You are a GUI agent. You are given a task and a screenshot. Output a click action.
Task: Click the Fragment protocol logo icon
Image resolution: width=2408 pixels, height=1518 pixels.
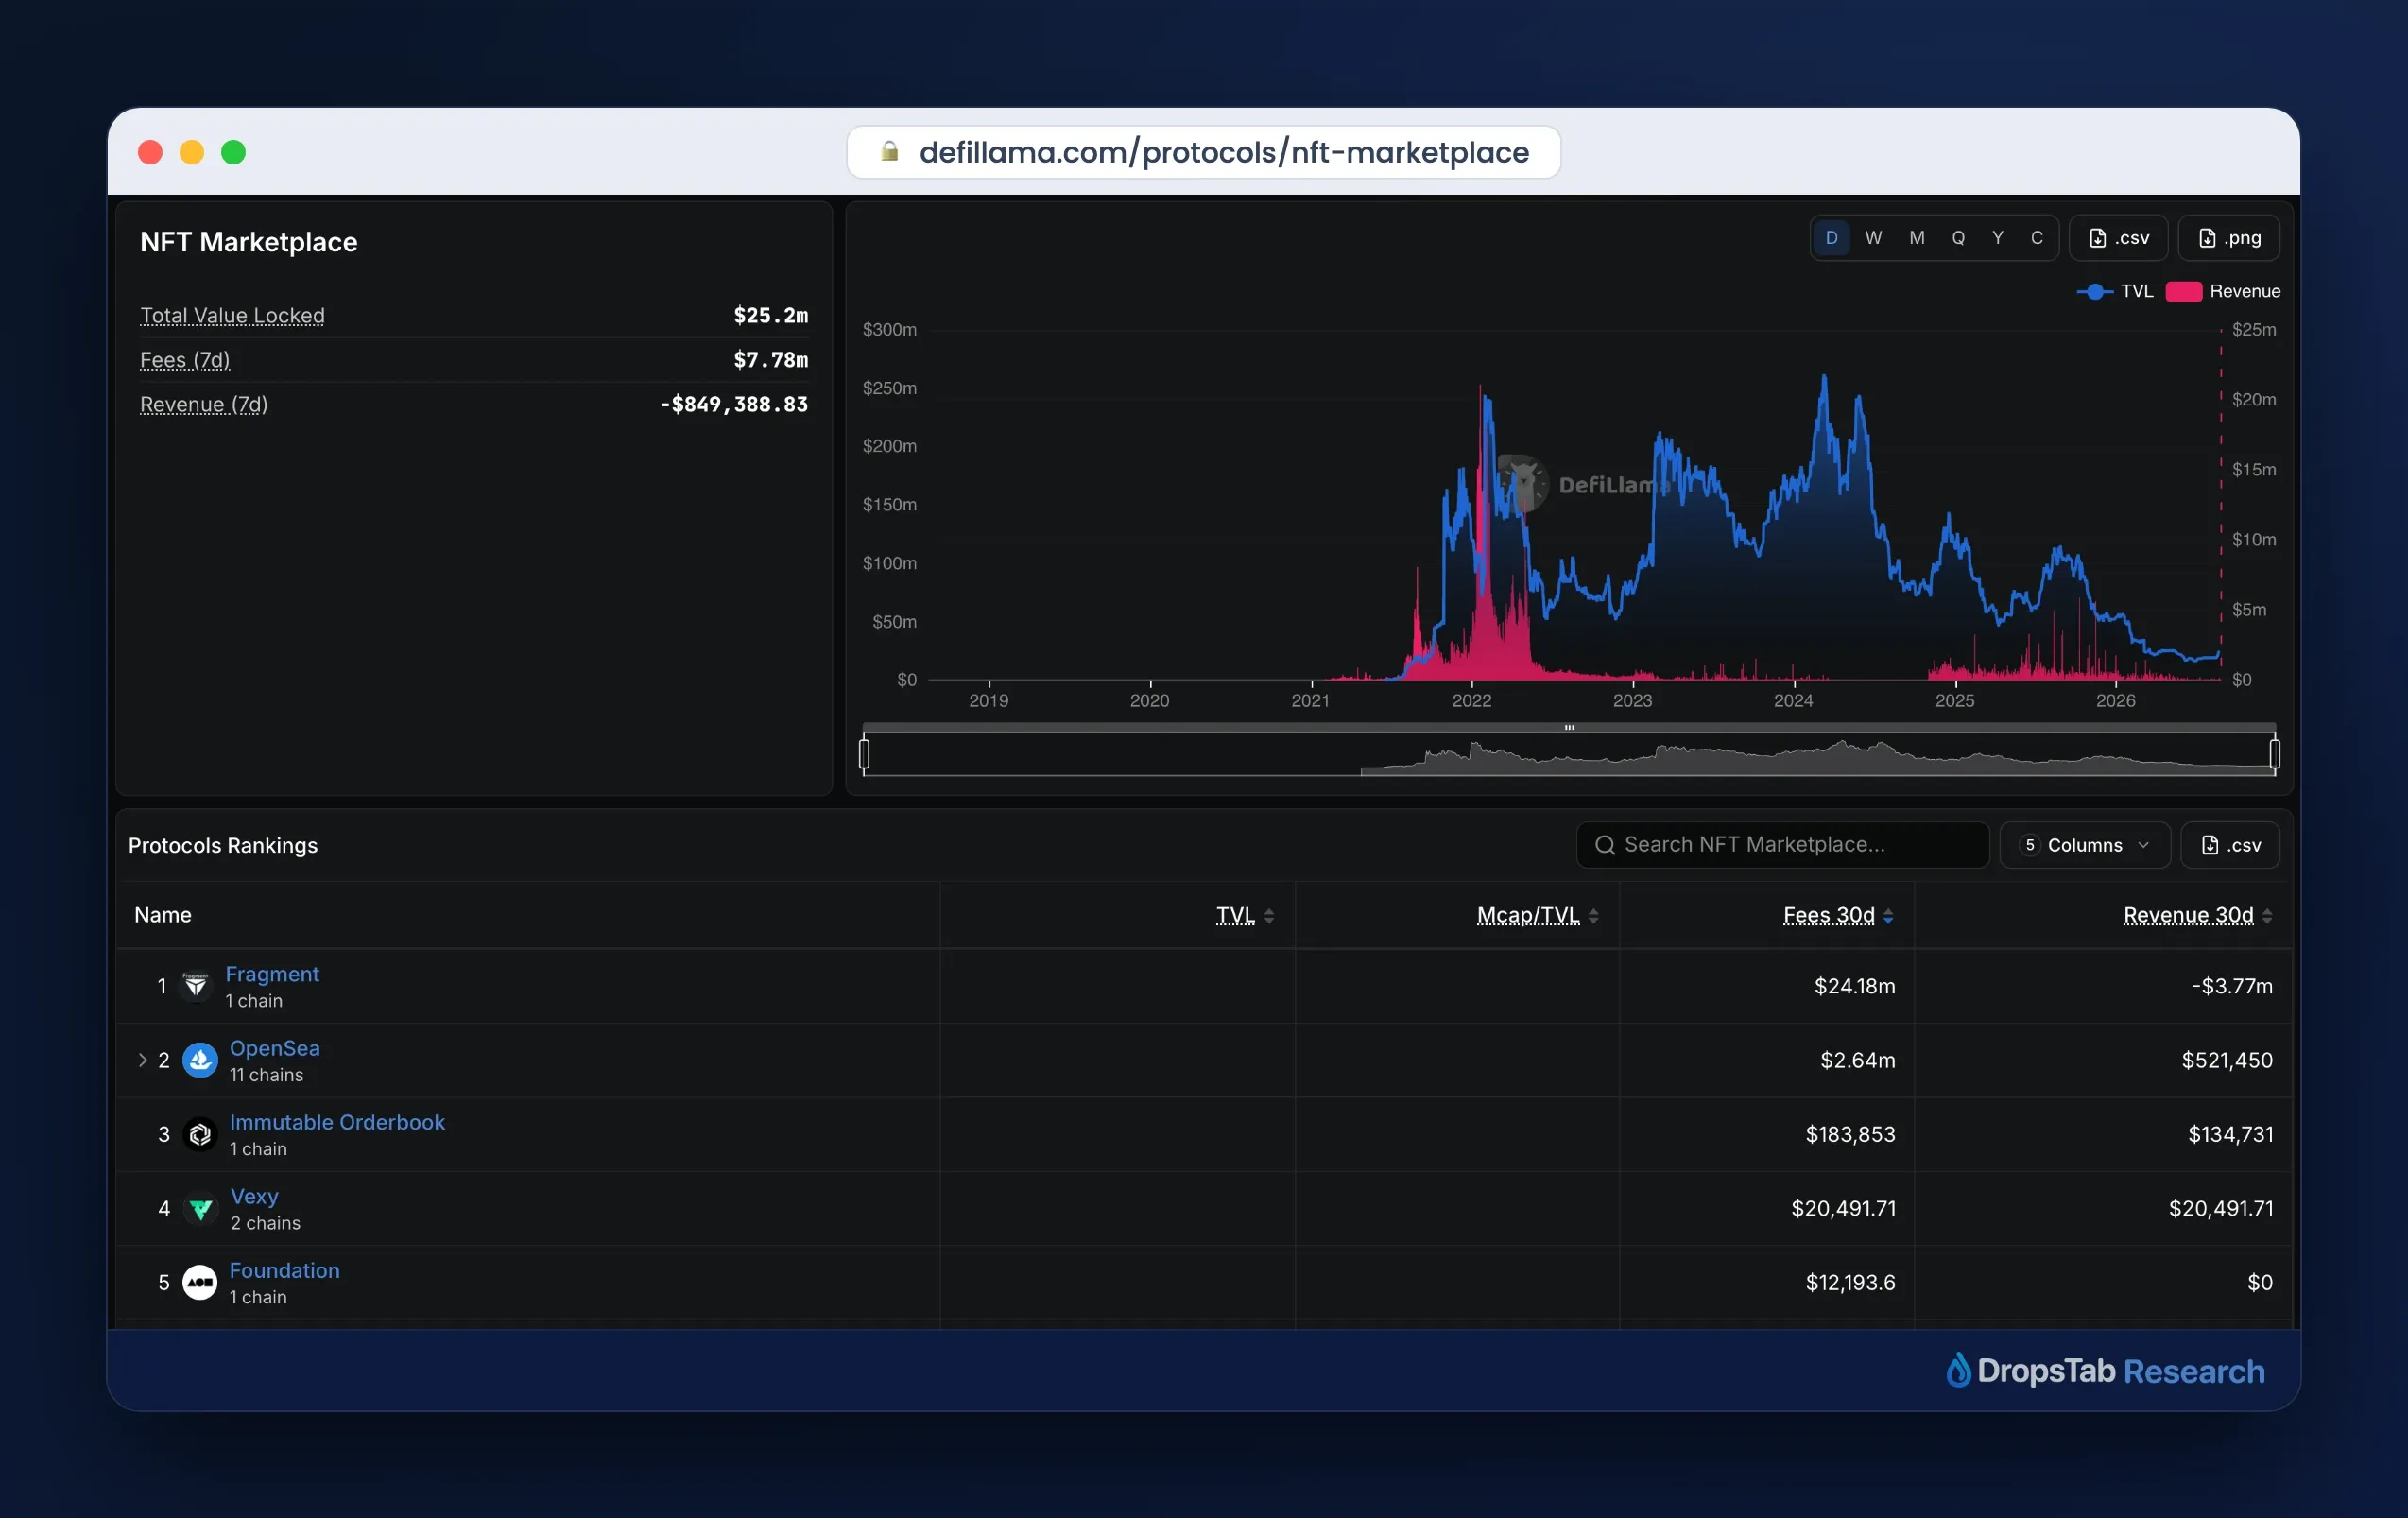[196, 986]
